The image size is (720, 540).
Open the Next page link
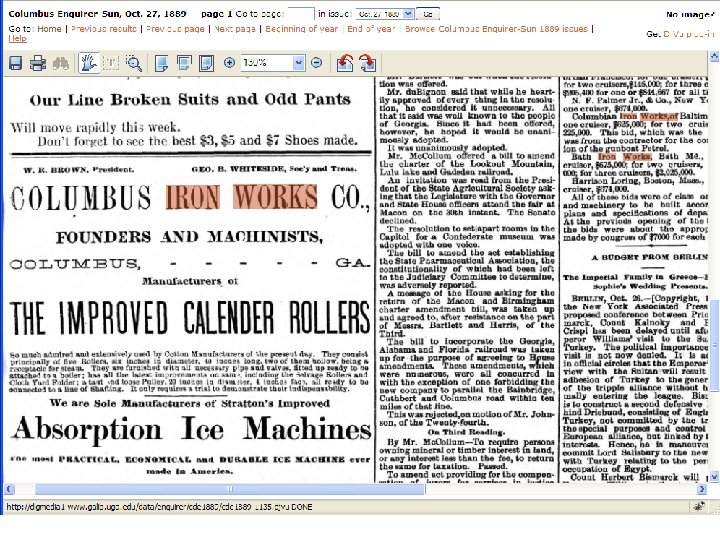click(235, 28)
